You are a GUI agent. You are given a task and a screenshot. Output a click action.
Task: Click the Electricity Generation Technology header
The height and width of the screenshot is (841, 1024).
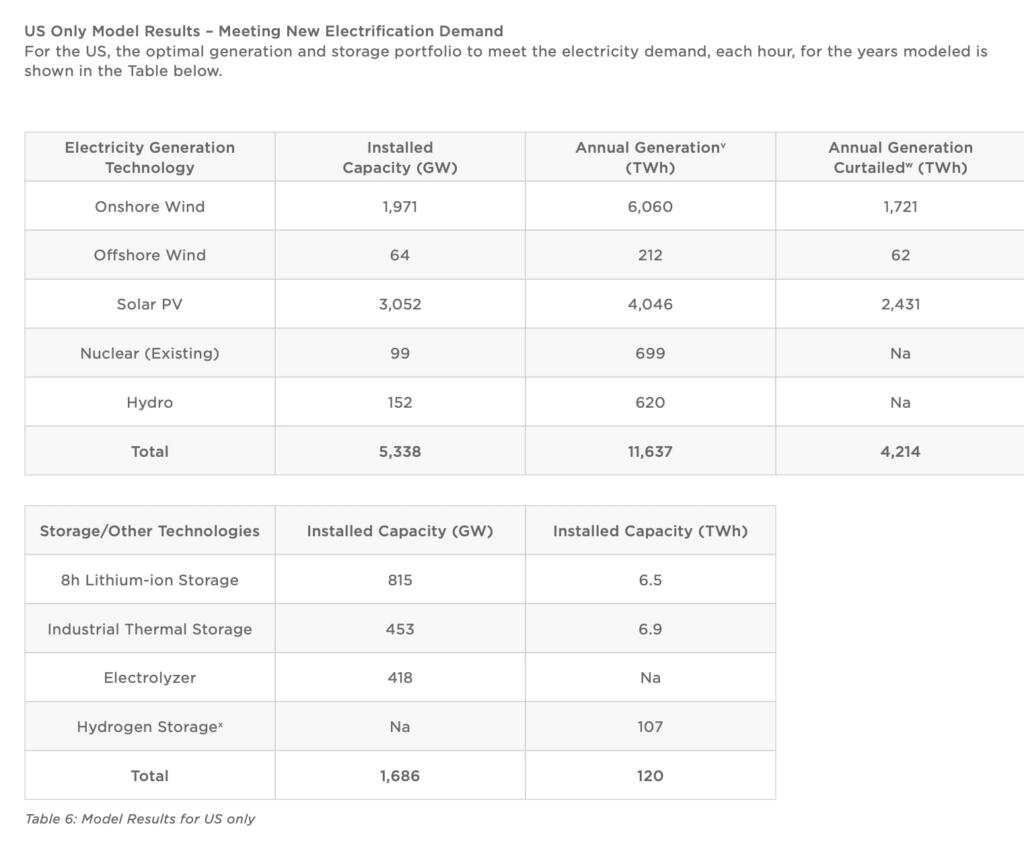(x=150, y=158)
